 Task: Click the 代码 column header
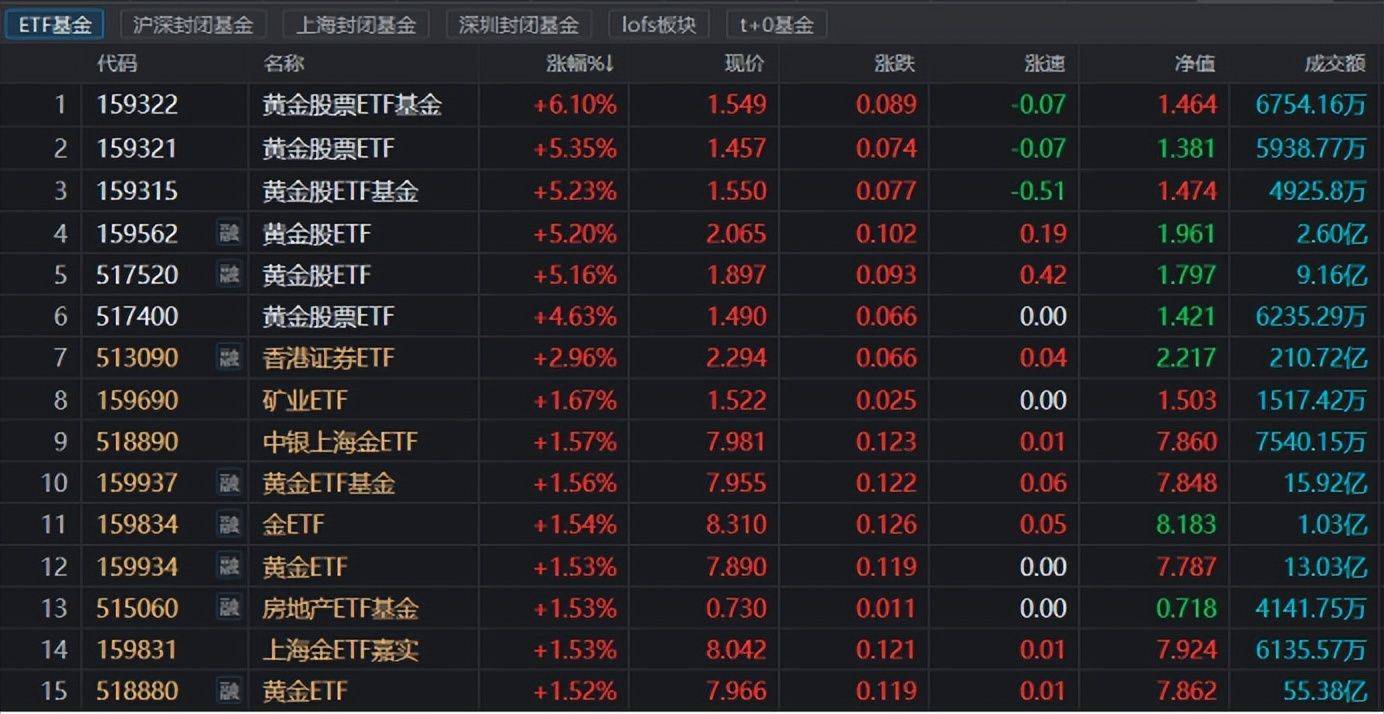tap(117, 64)
